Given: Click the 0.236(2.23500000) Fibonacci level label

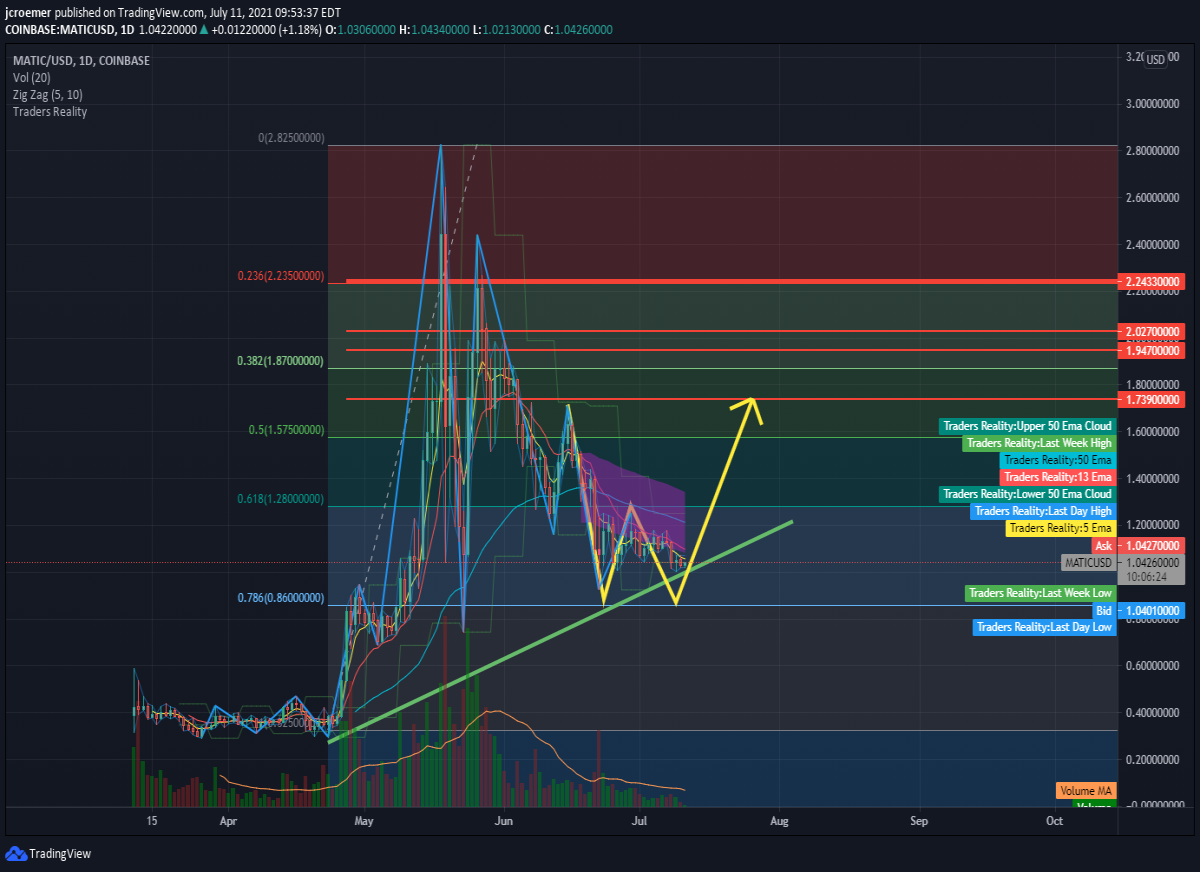Looking at the screenshot, I should (x=281, y=275).
